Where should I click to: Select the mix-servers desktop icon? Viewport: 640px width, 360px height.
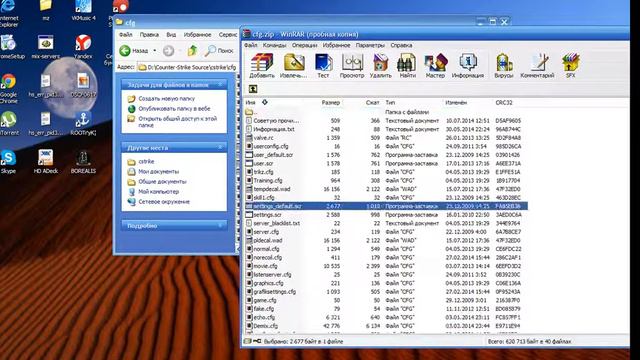[x=45, y=47]
